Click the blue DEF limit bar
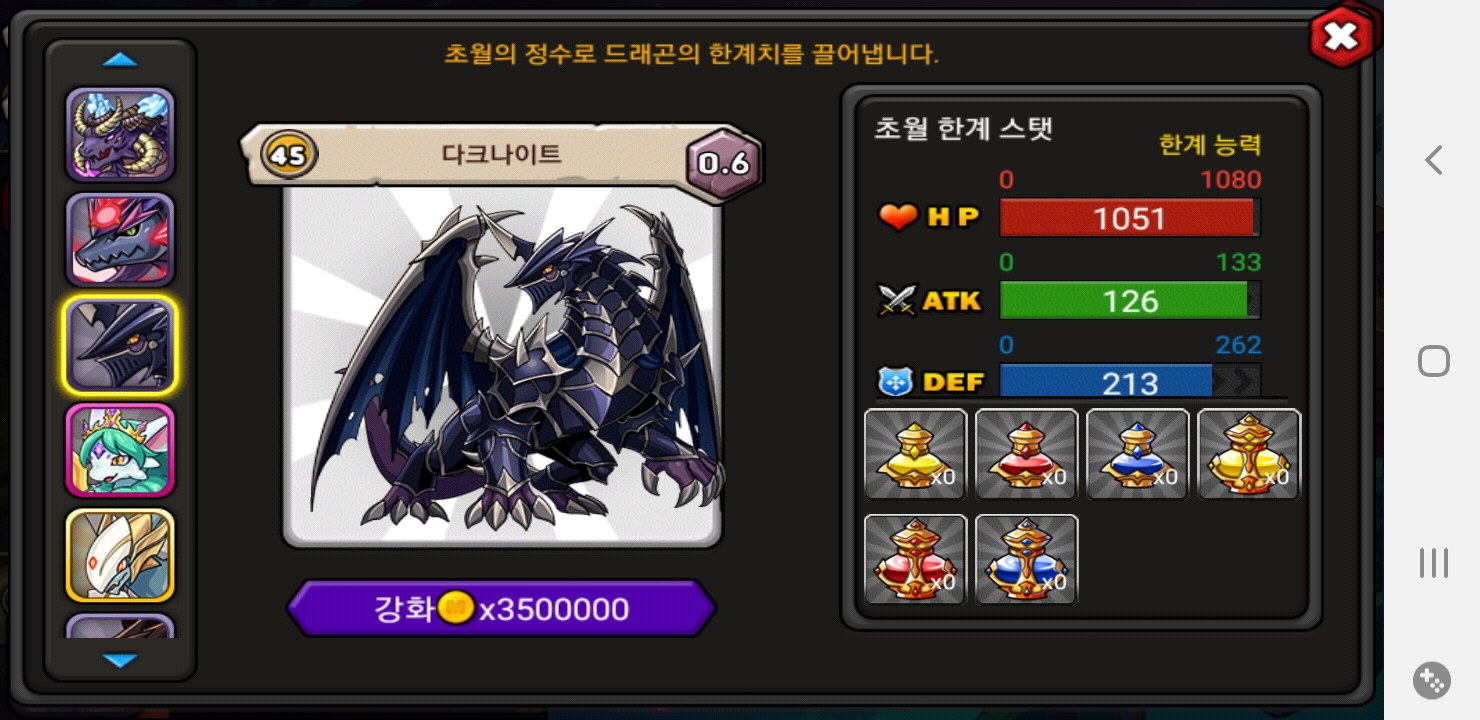1480x720 pixels. [x=1130, y=381]
